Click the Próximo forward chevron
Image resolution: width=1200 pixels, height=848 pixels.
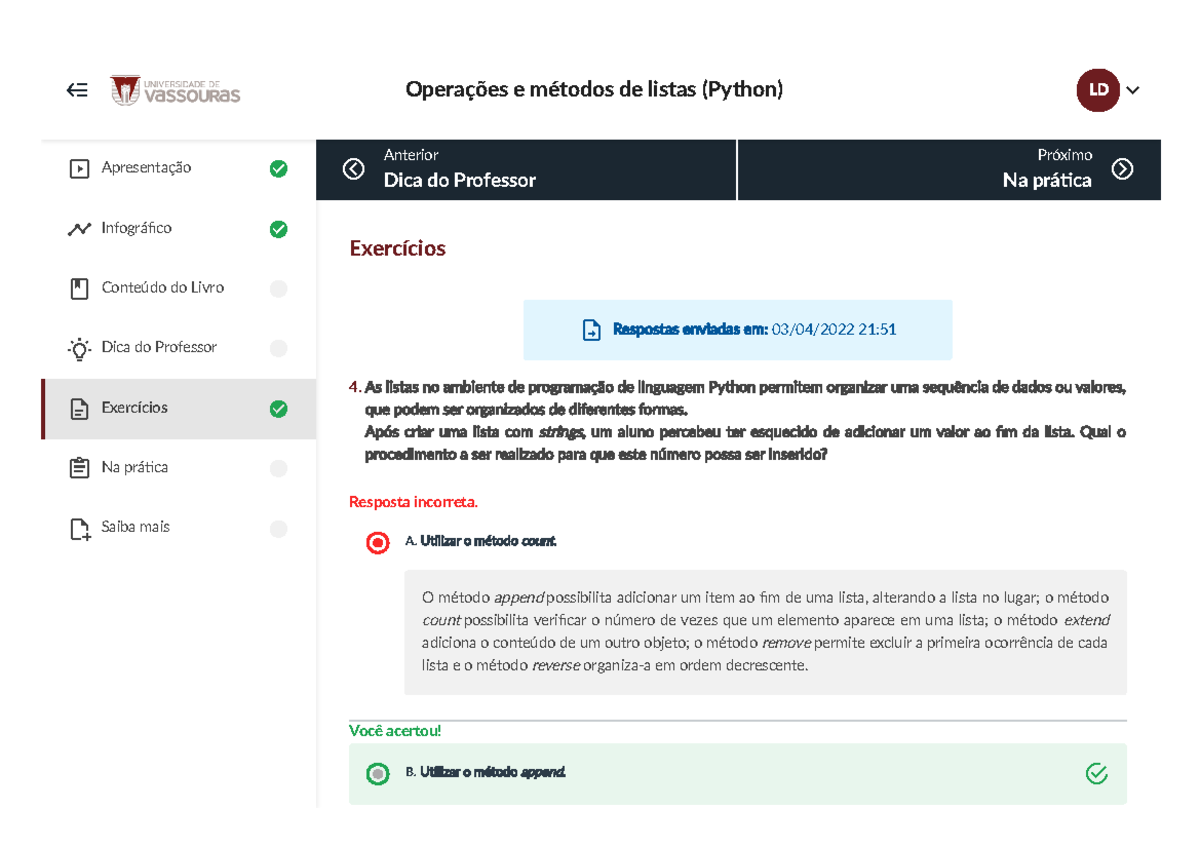[1122, 169]
